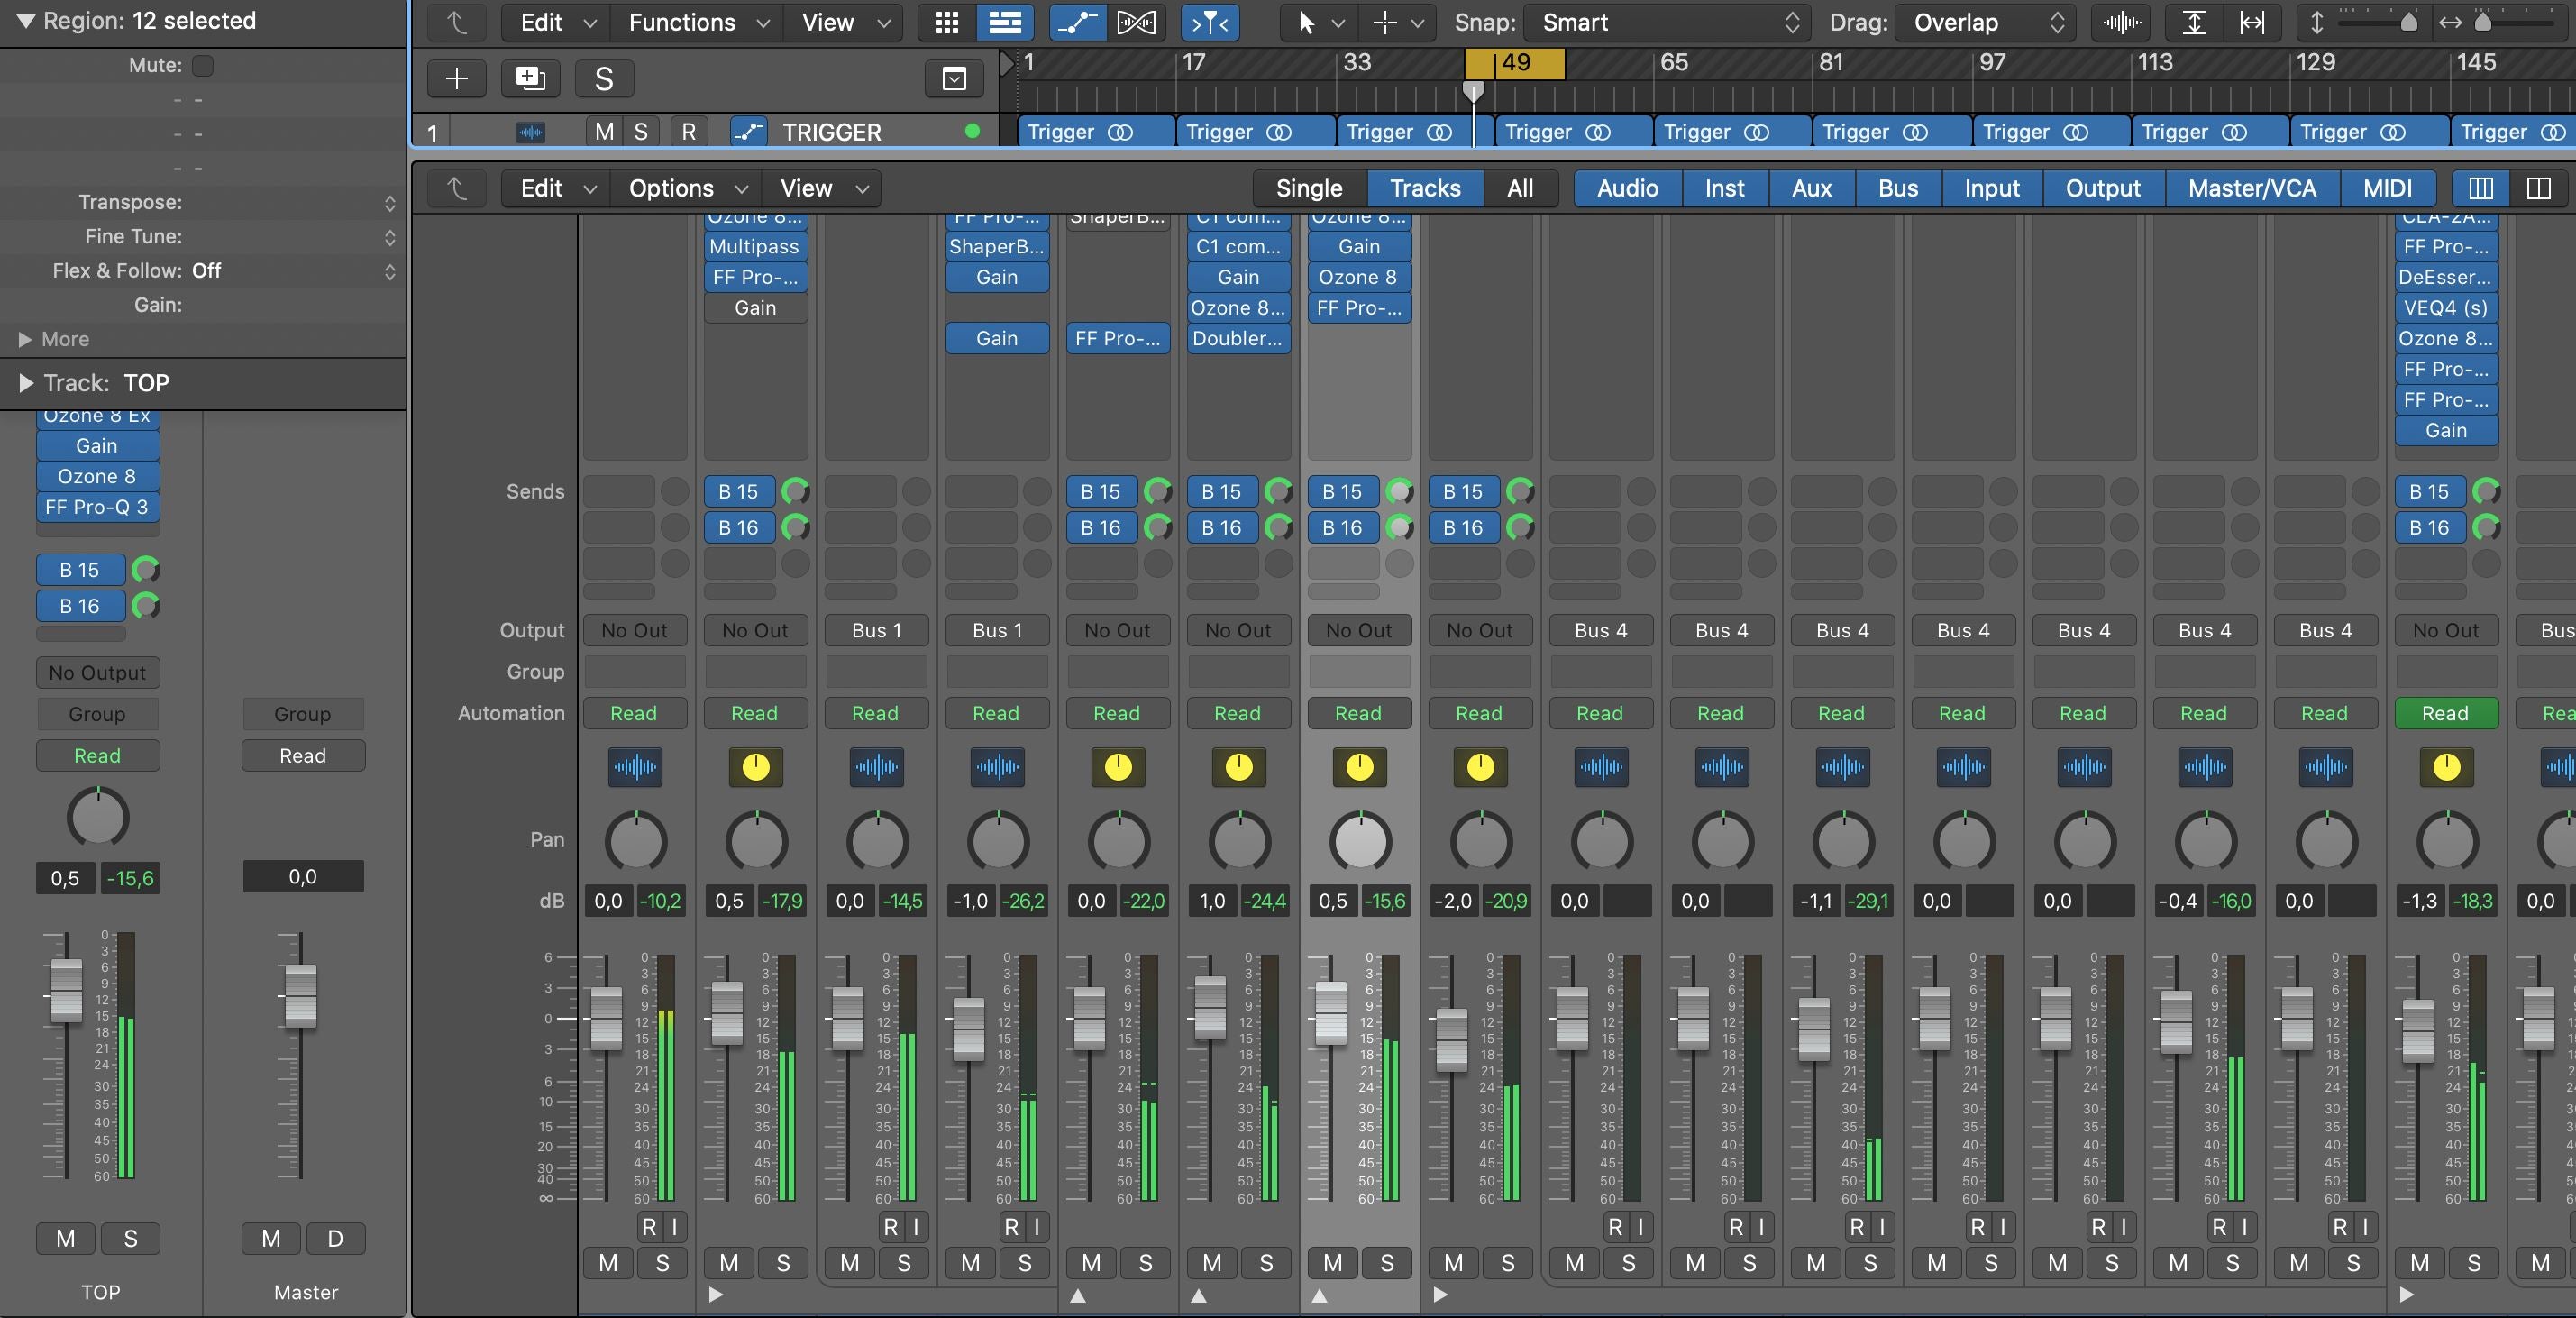Viewport: 2576px width, 1318px height.
Task: Click No Output on the TOP channel strip
Action: pos(97,672)
